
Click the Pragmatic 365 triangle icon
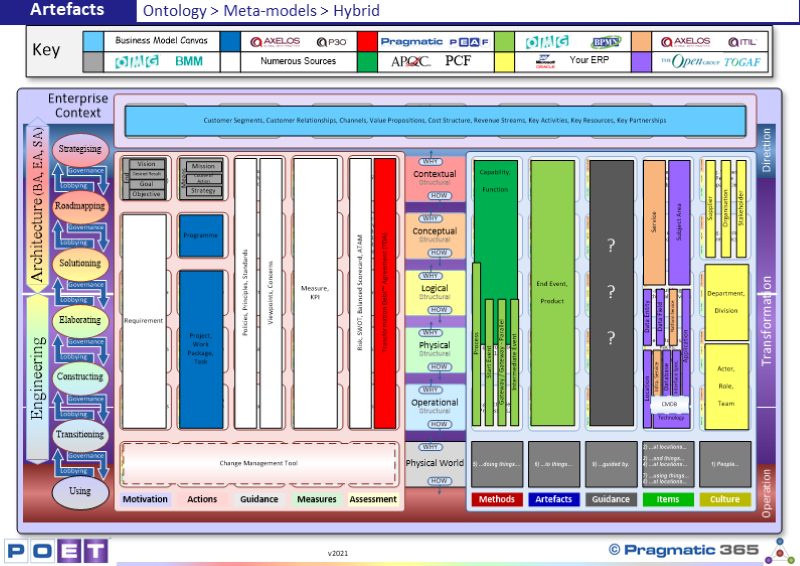coord(779,551)
